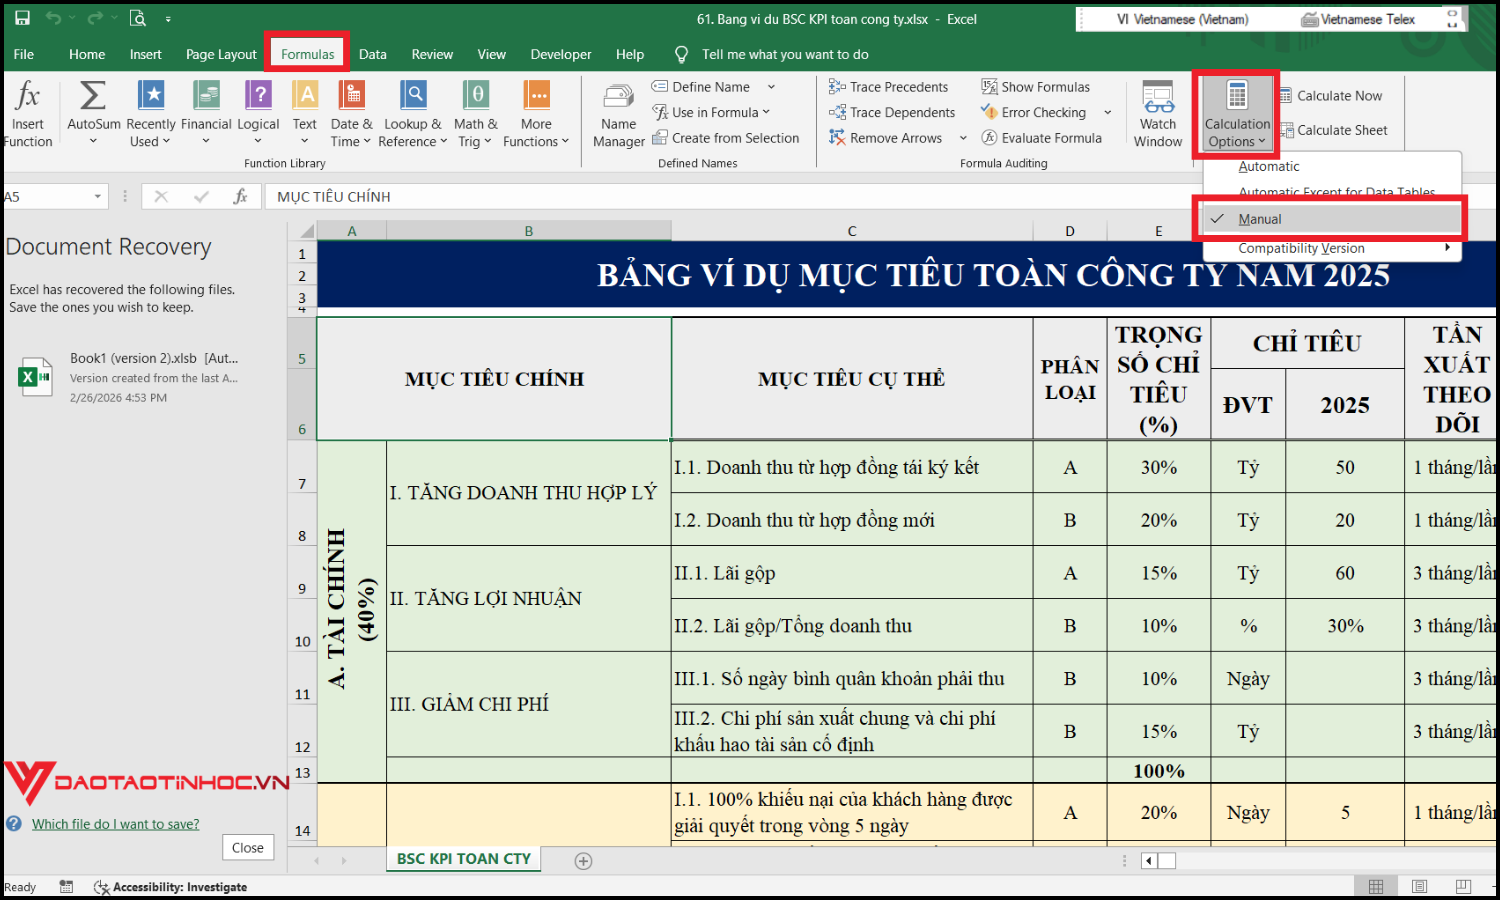The width and height of the screenshot is (1500, 900).
Task: Open the Date & Time functions dropdown
Action: point(351,113)
